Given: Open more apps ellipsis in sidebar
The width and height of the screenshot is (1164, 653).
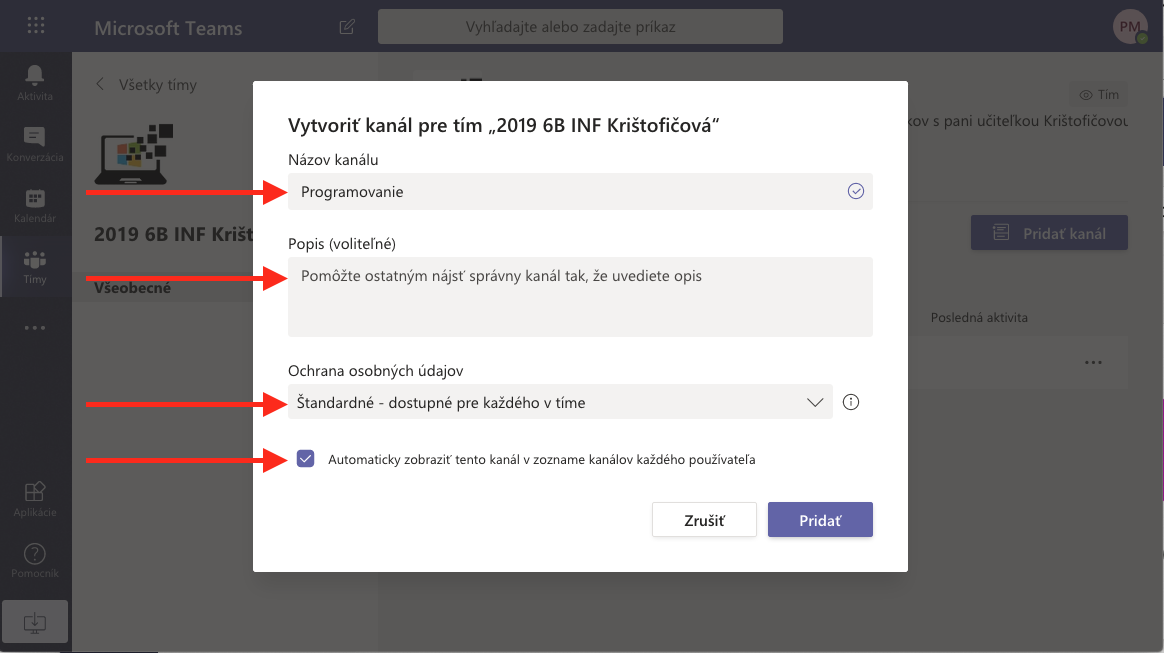Looking at the screenshot, I should coord(35,327).
